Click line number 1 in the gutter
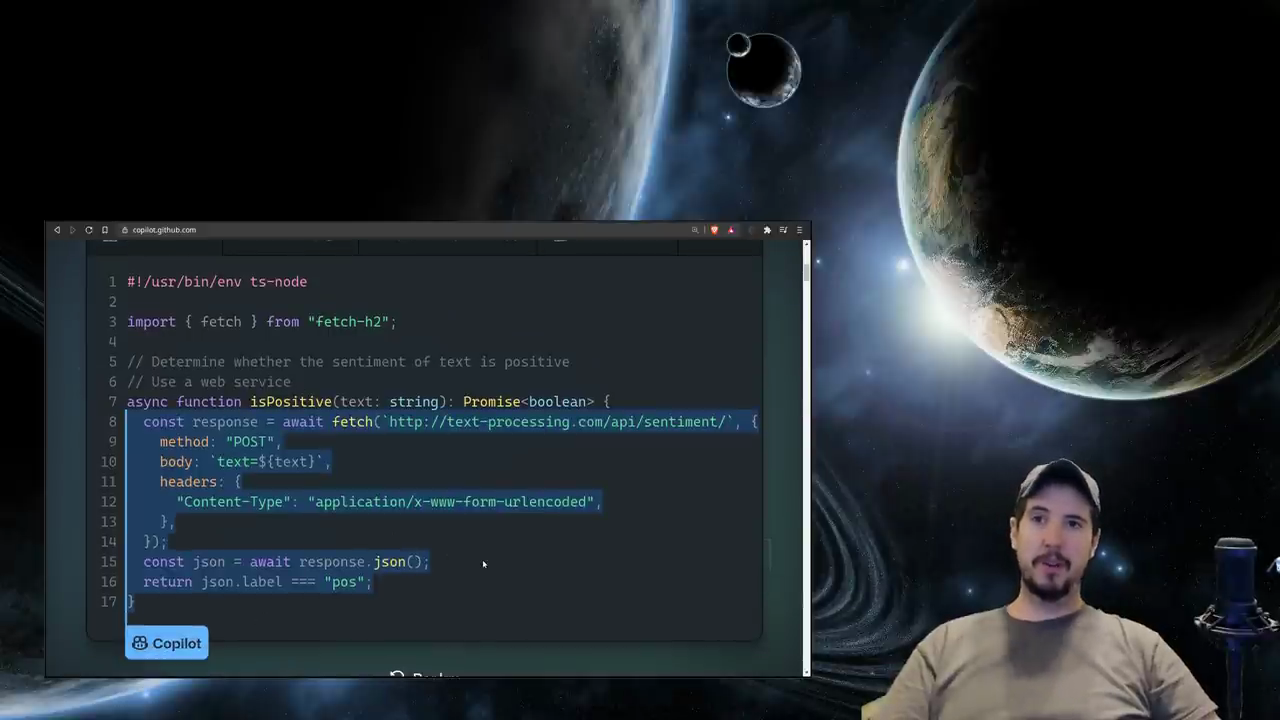Viewport: 1280px width, 720px height. click(113, 282)
